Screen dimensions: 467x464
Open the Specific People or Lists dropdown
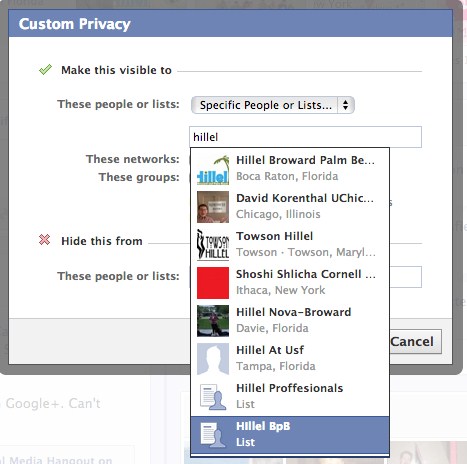(x=273, y=105)
